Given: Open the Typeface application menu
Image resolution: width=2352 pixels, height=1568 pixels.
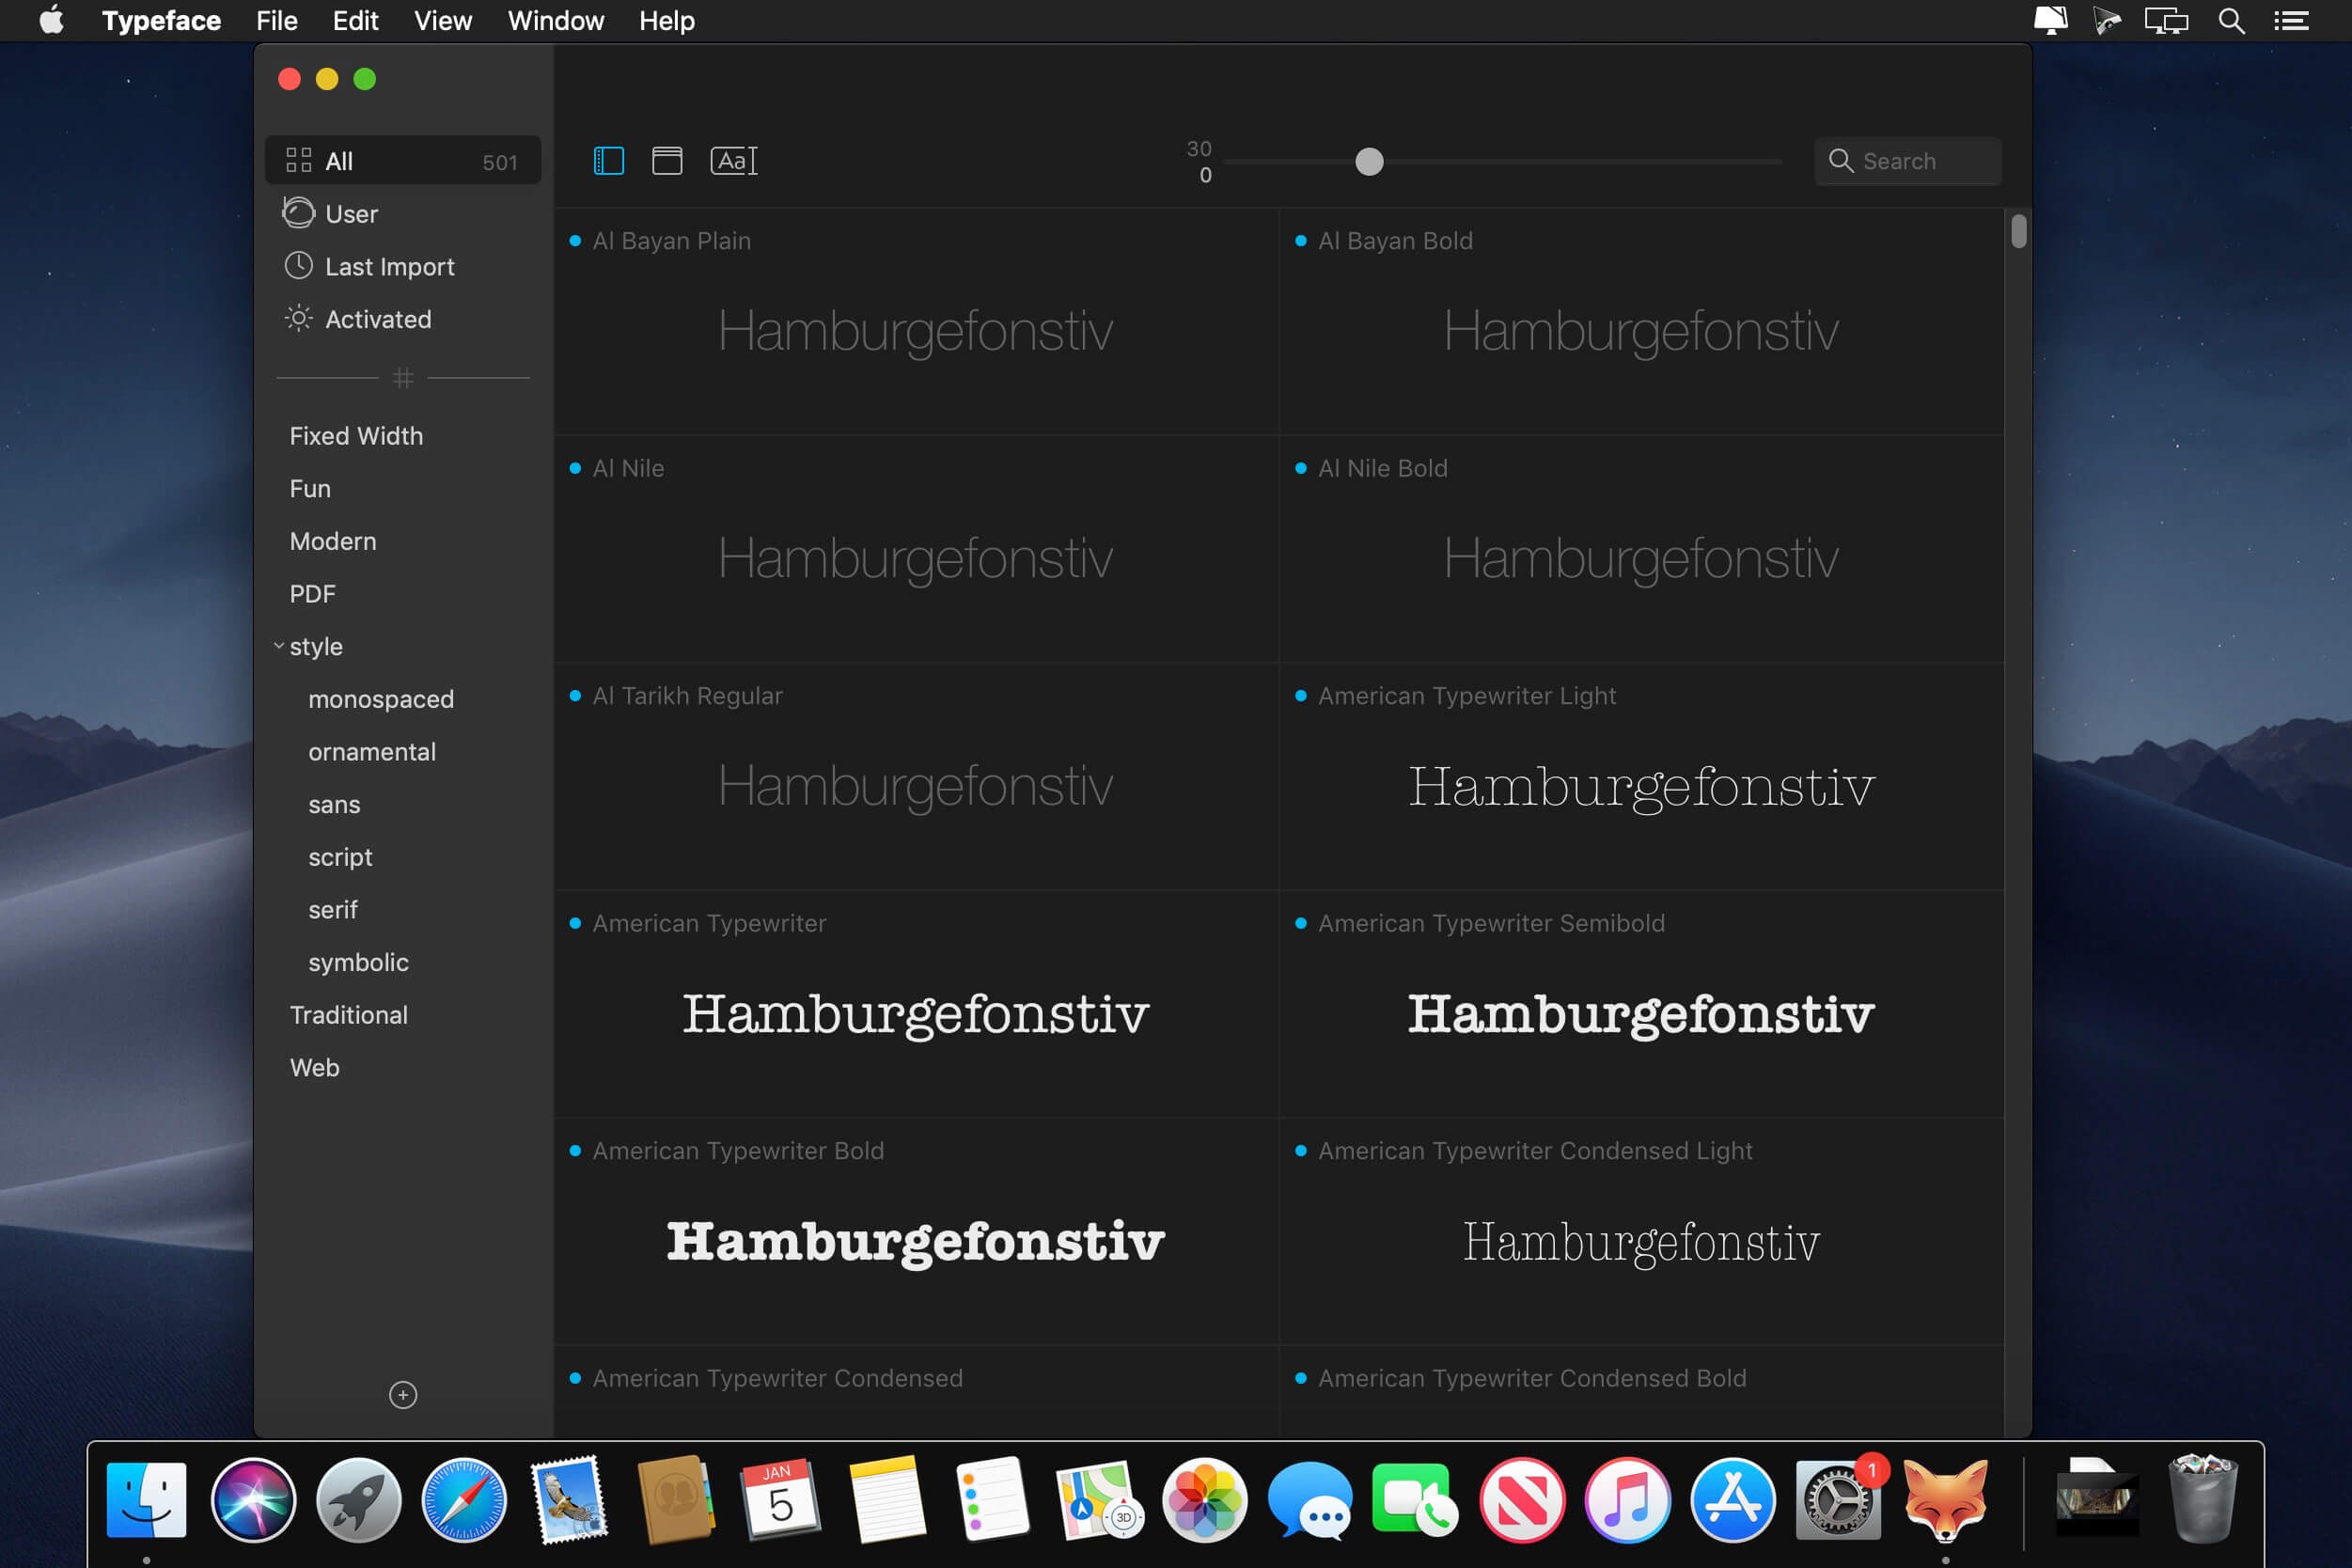Looking at the screenshot, I should point(161,21).
